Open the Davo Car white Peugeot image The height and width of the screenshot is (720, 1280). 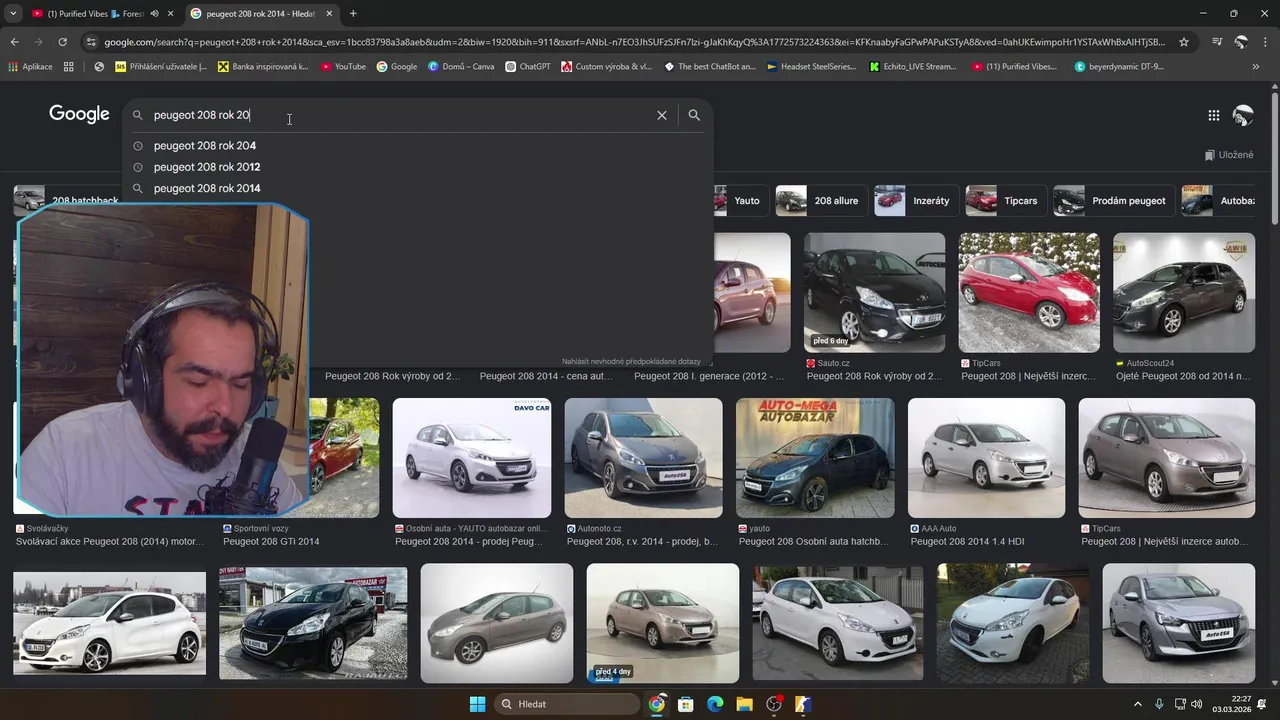(472, 458)
